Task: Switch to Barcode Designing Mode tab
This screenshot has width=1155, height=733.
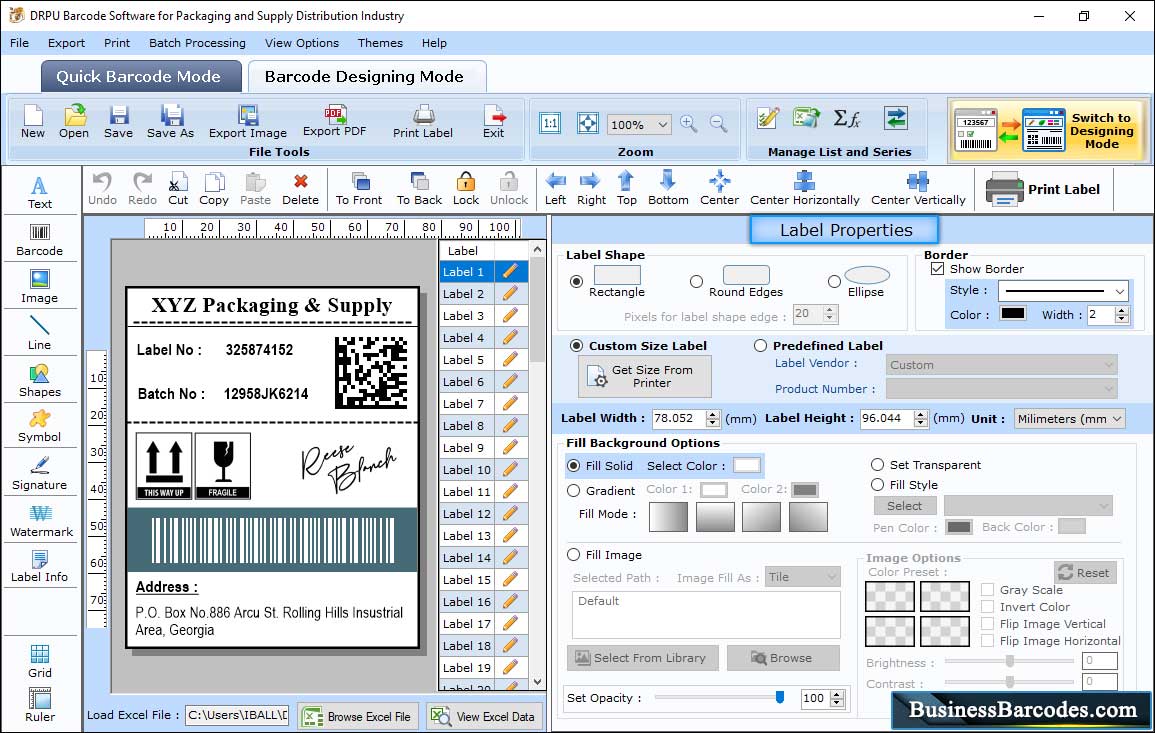Action: click(x=366, y=77)
